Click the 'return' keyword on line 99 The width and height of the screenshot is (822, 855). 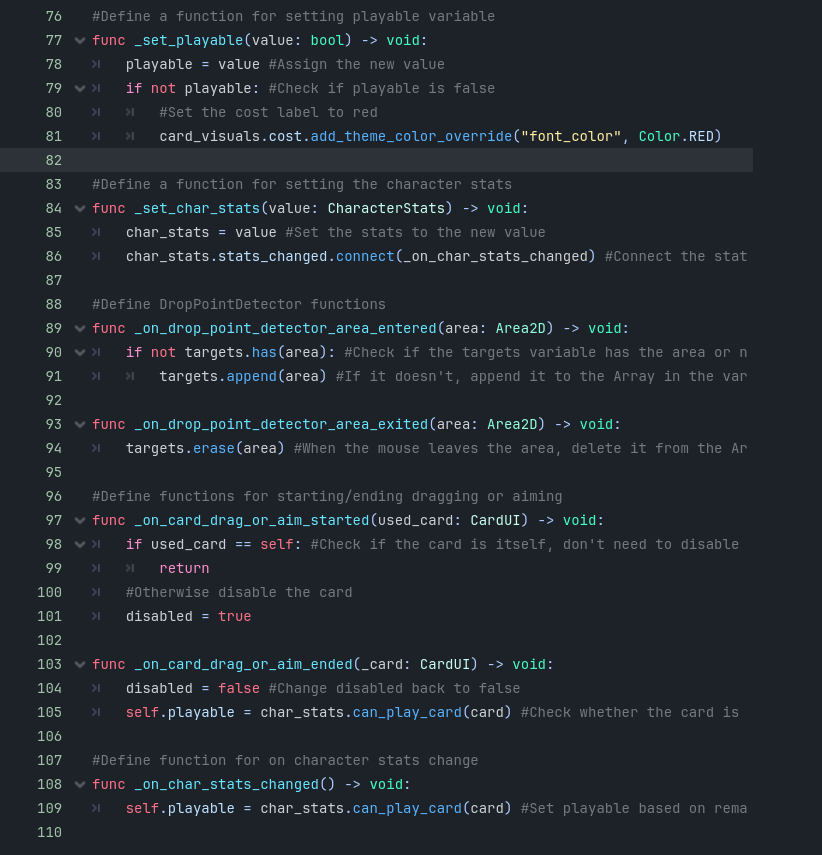click(x=184, y=568)
